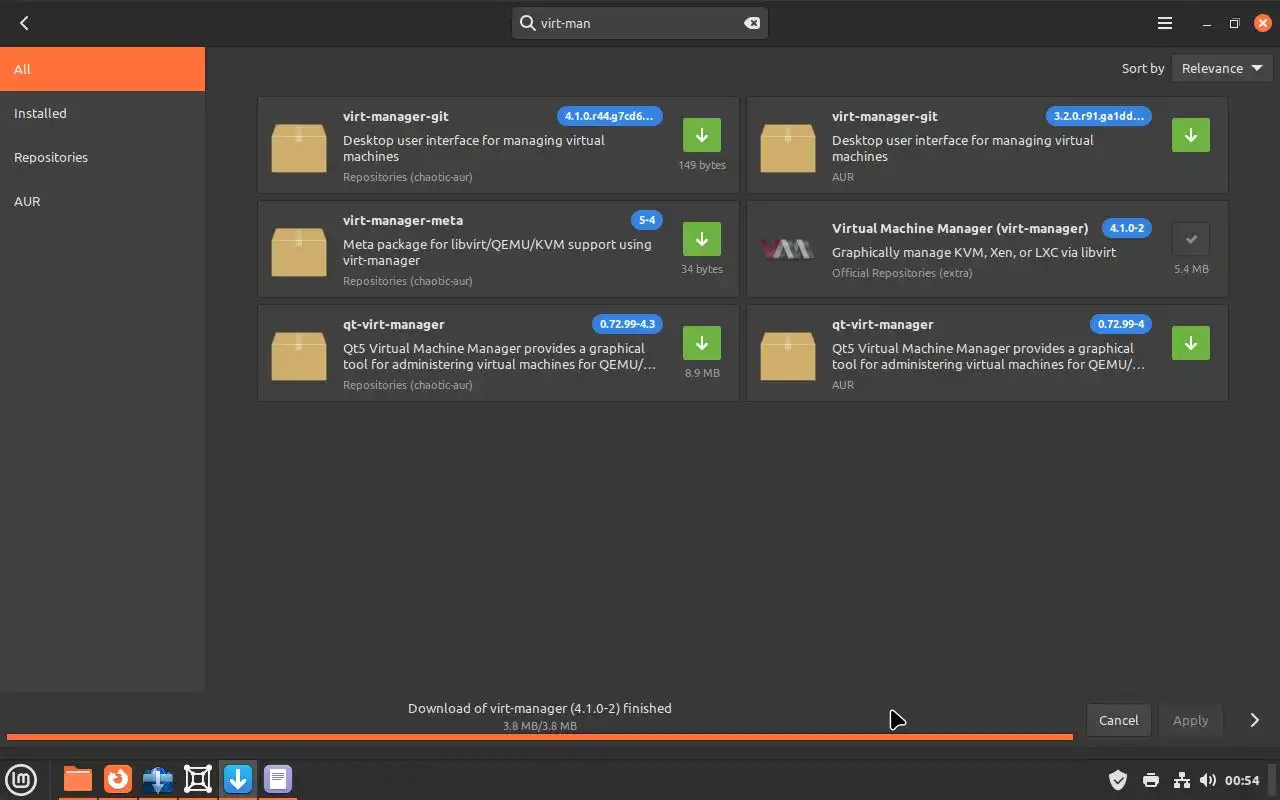Click the Official Repositories (extra) label
This screenshot has height=800, width=1280.
[902, 273]
